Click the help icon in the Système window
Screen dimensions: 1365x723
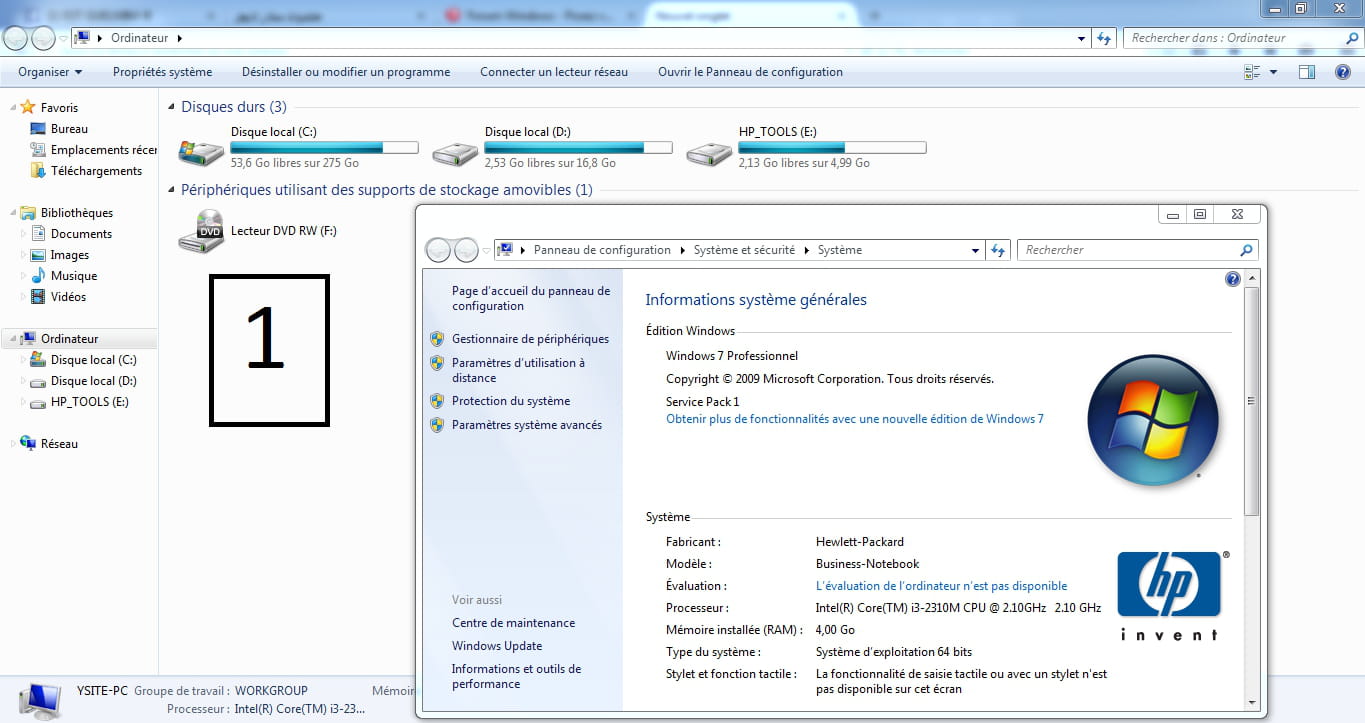click(1233, 279)
